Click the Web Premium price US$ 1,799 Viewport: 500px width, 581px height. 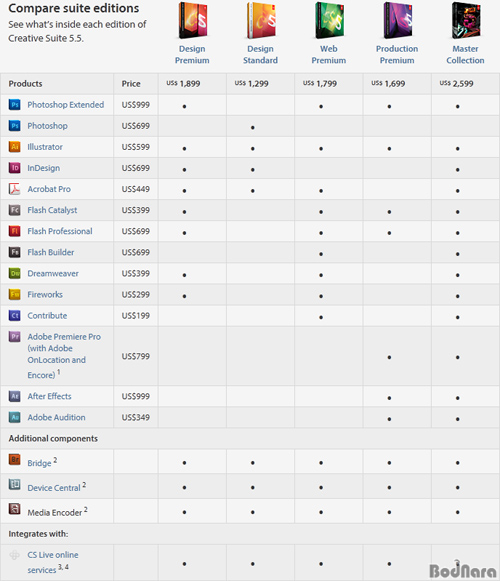319,84
